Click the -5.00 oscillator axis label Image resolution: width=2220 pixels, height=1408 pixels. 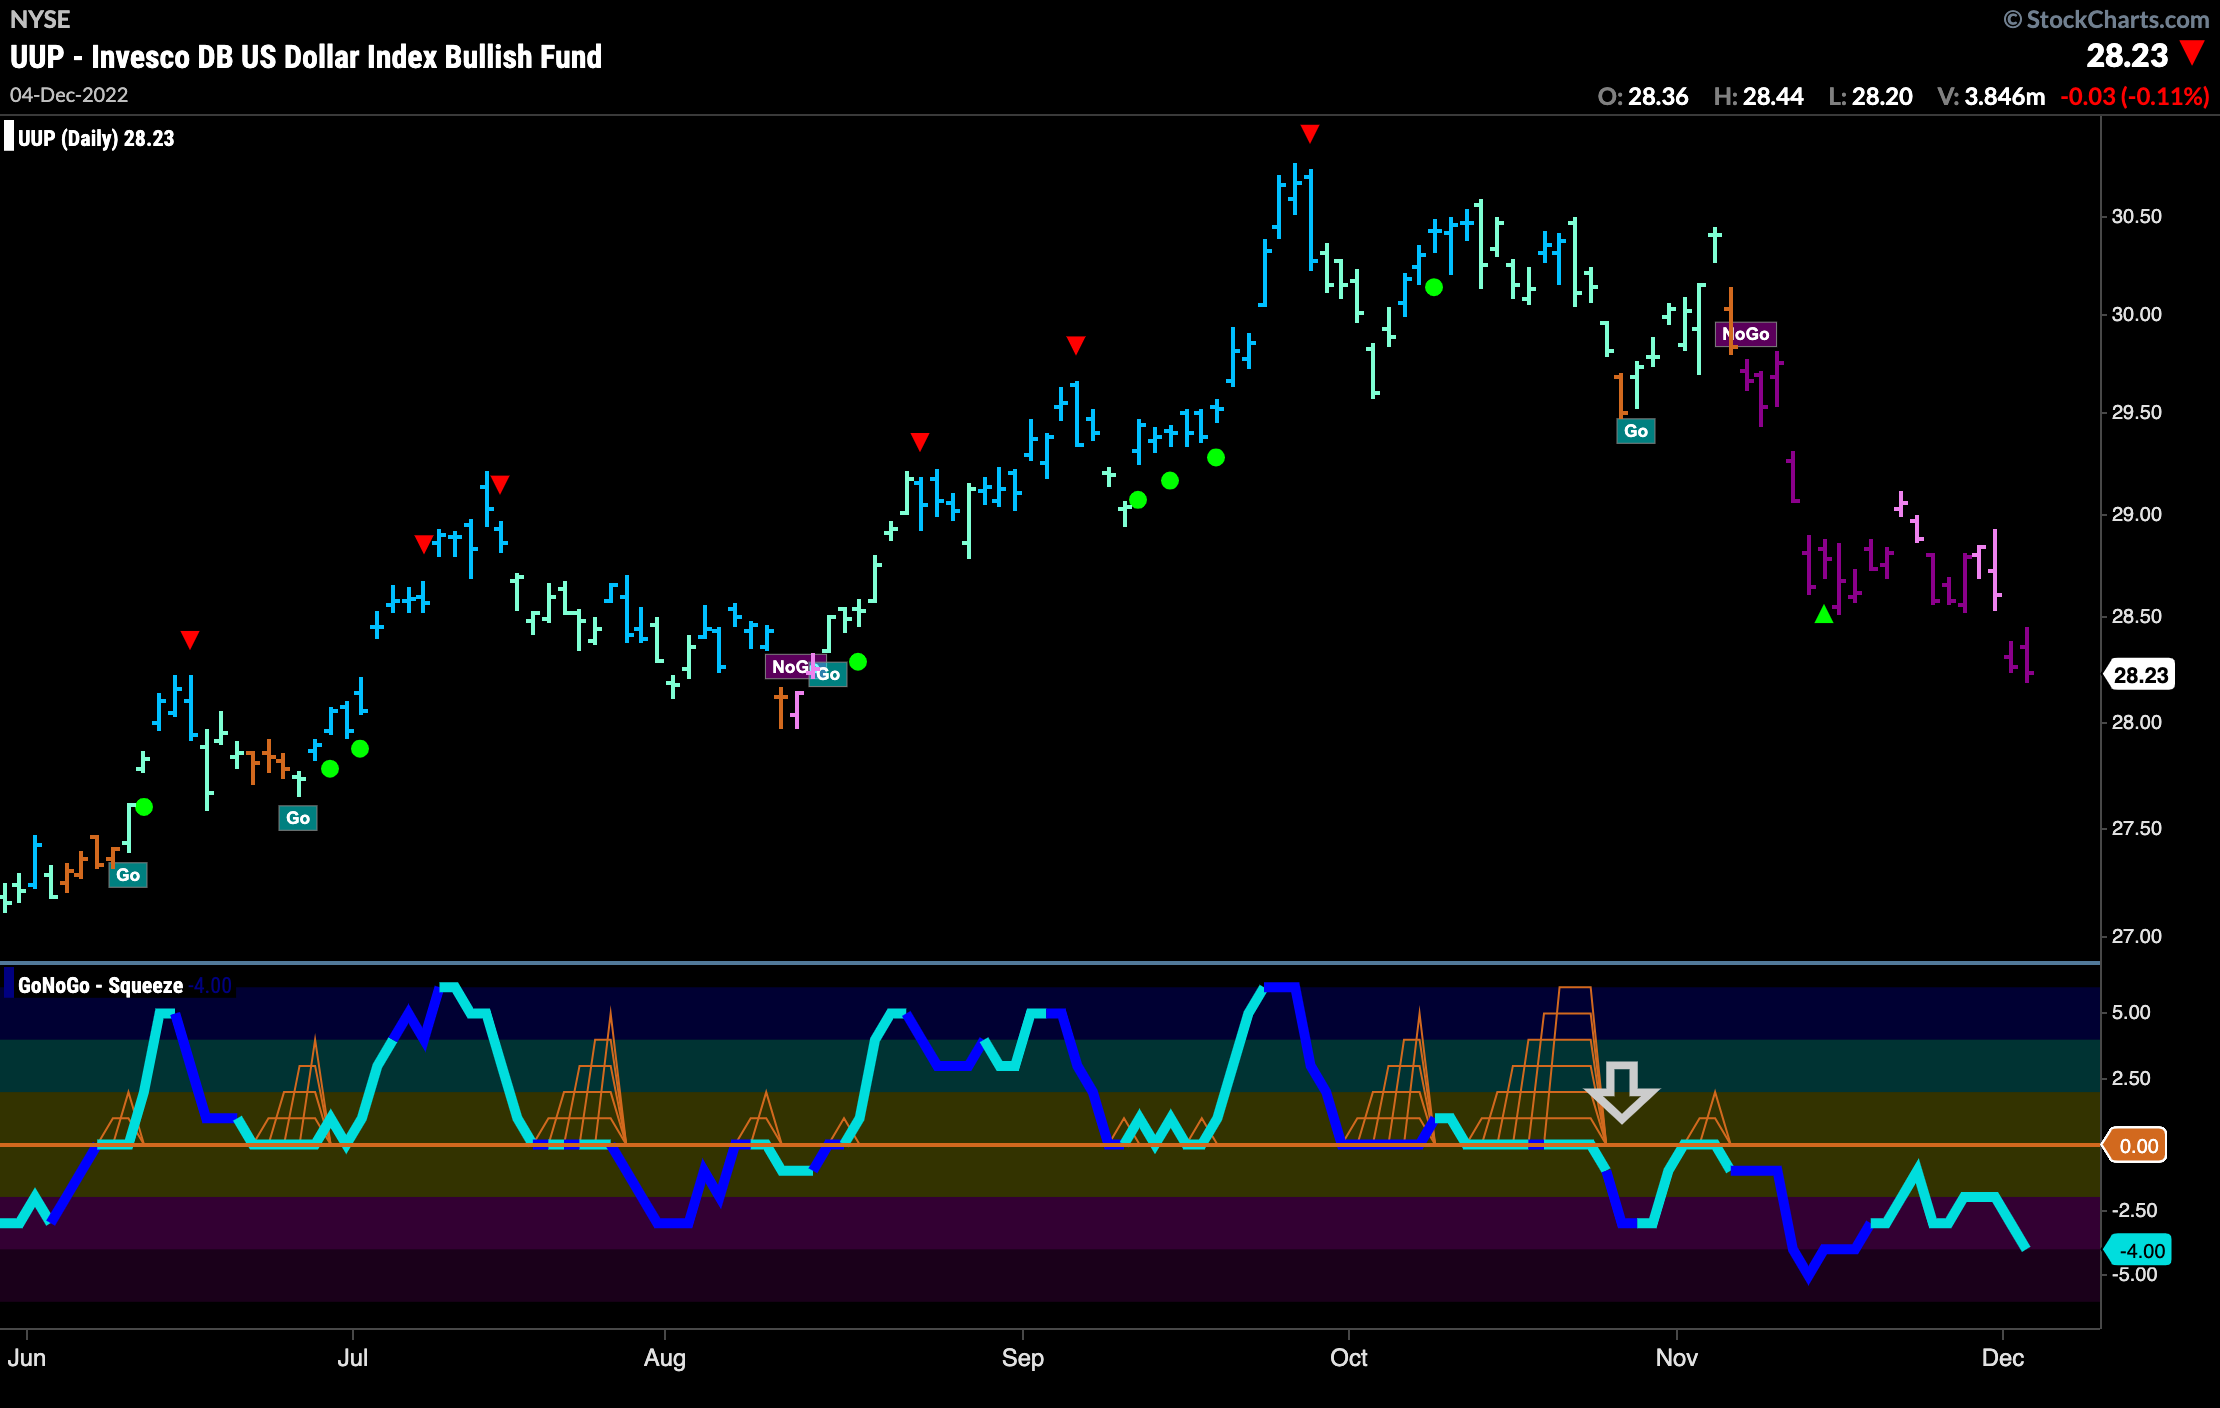2134,1275
